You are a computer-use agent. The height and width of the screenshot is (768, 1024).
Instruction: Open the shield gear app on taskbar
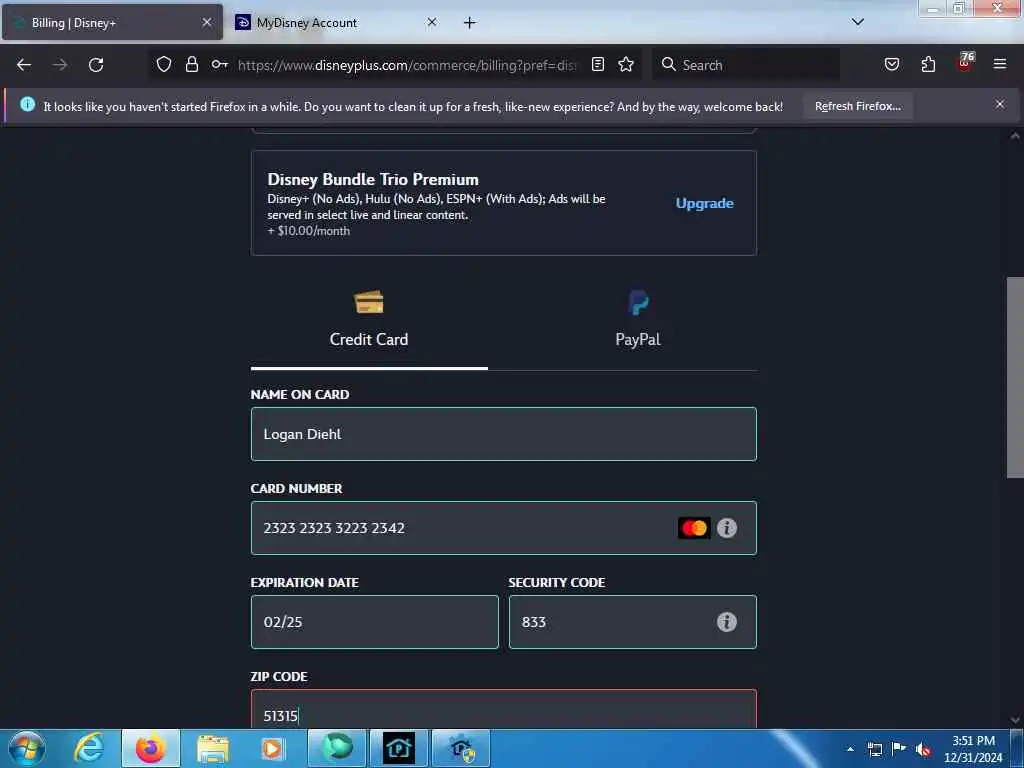[461, 748]
